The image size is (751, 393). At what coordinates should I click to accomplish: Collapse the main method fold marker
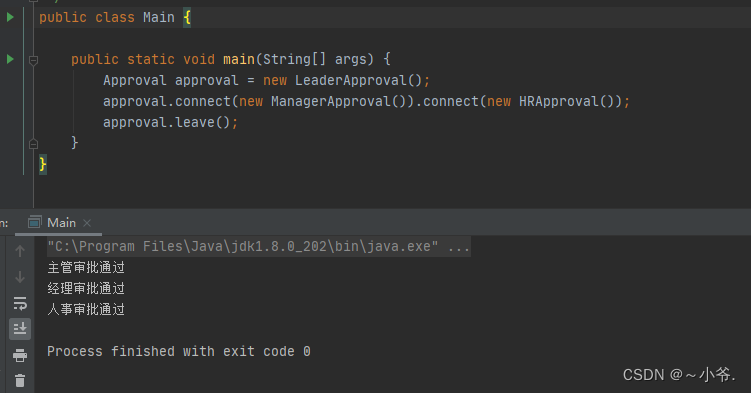click(x=34, y=60)
